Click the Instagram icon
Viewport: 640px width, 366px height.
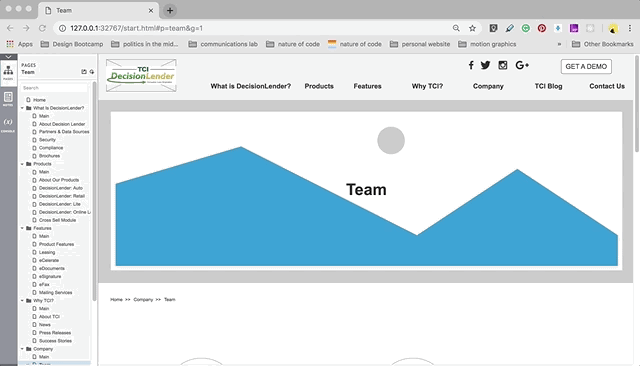(x=503, y=65)
